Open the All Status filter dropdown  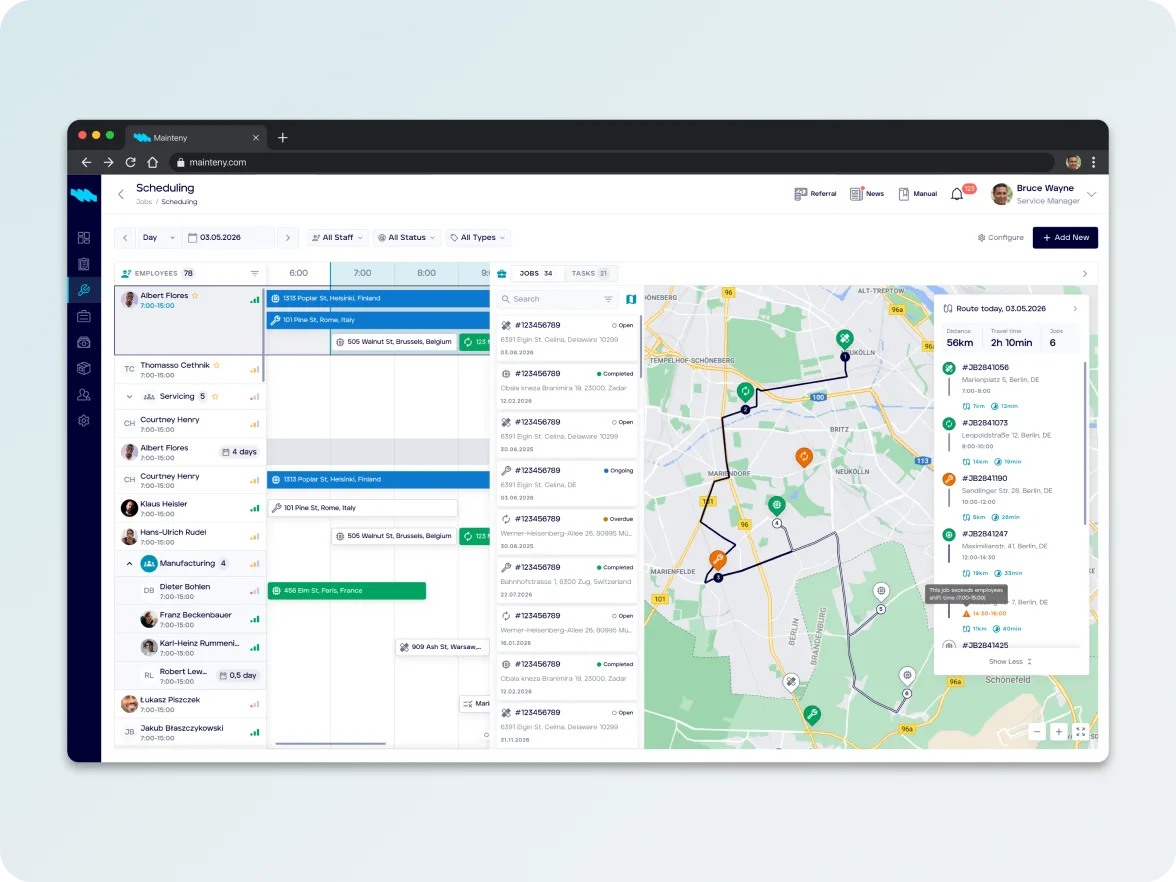point(406,238)
